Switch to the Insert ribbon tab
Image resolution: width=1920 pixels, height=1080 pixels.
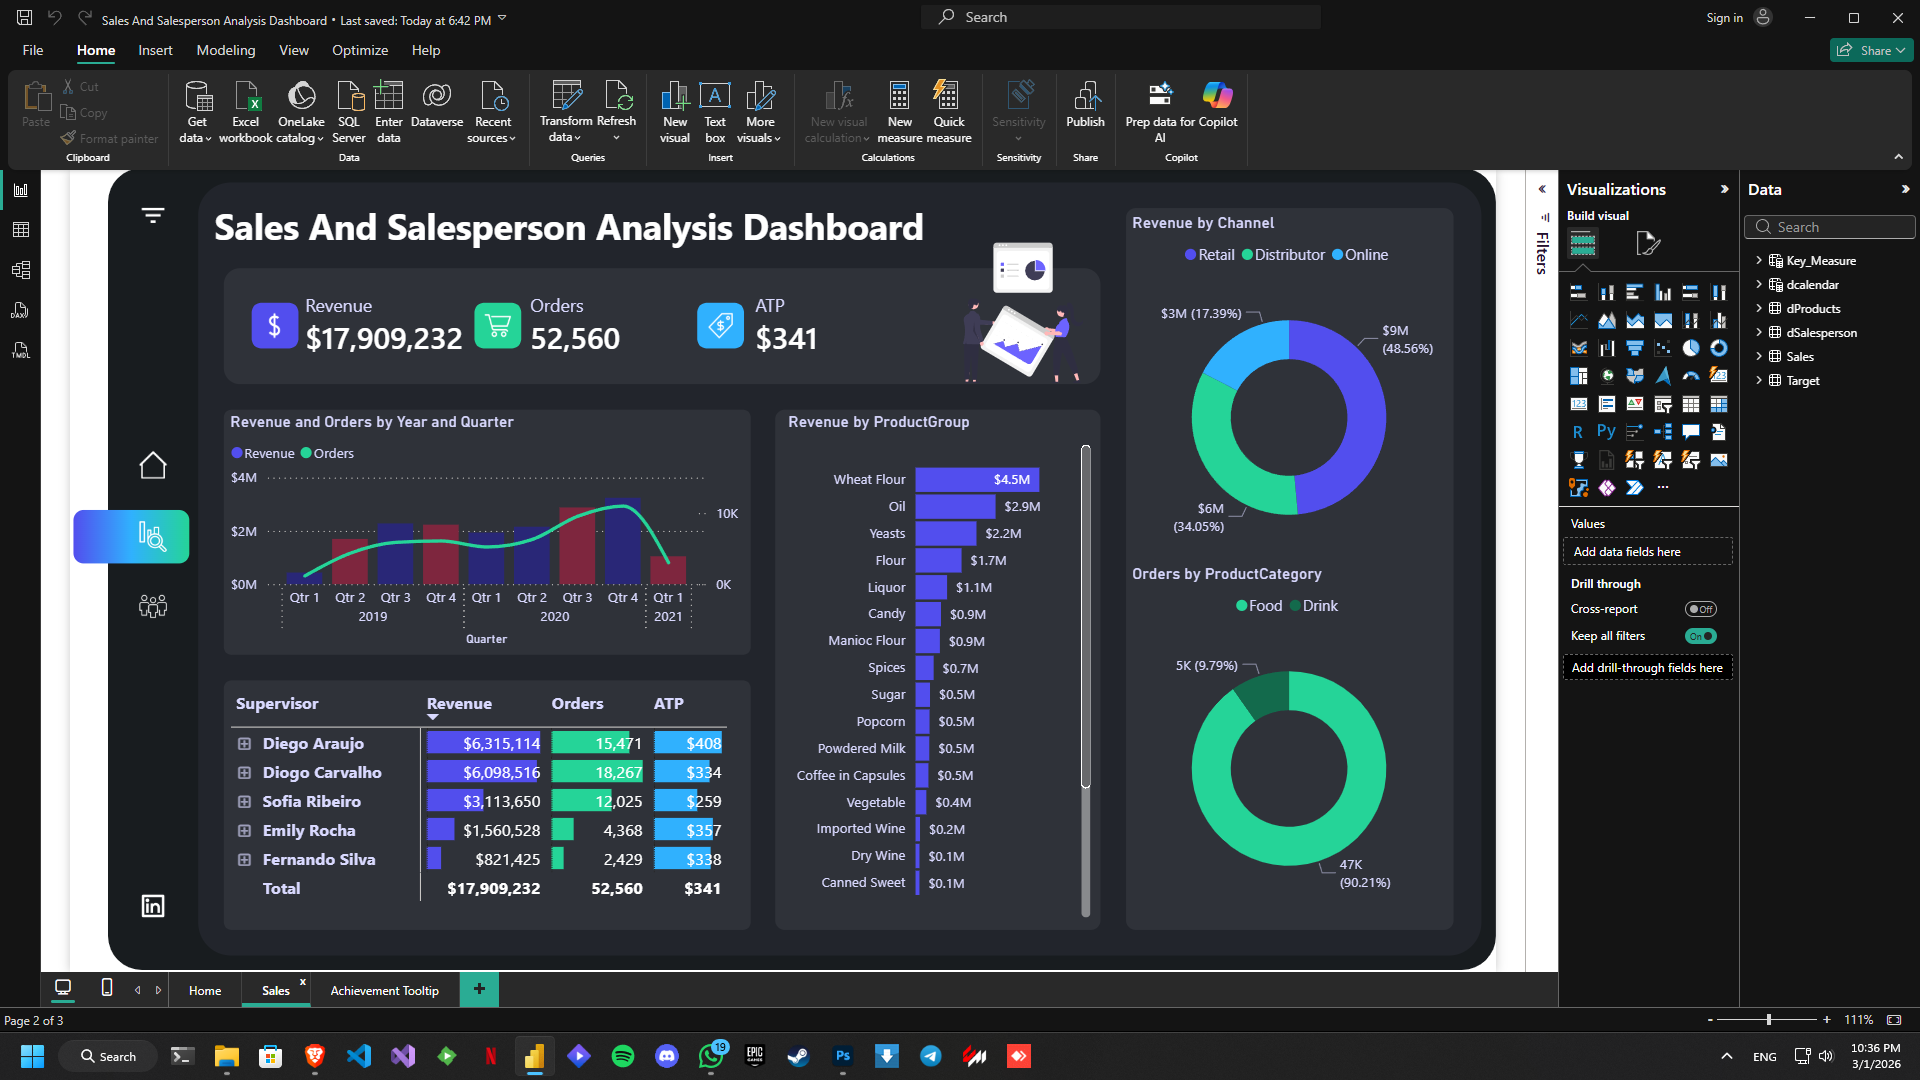[x=155, y=50]
